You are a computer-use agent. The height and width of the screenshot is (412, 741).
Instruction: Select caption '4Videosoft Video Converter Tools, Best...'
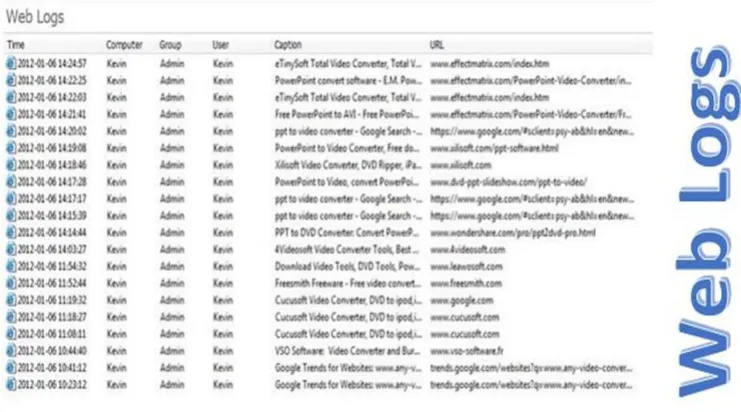click(347, 249)
